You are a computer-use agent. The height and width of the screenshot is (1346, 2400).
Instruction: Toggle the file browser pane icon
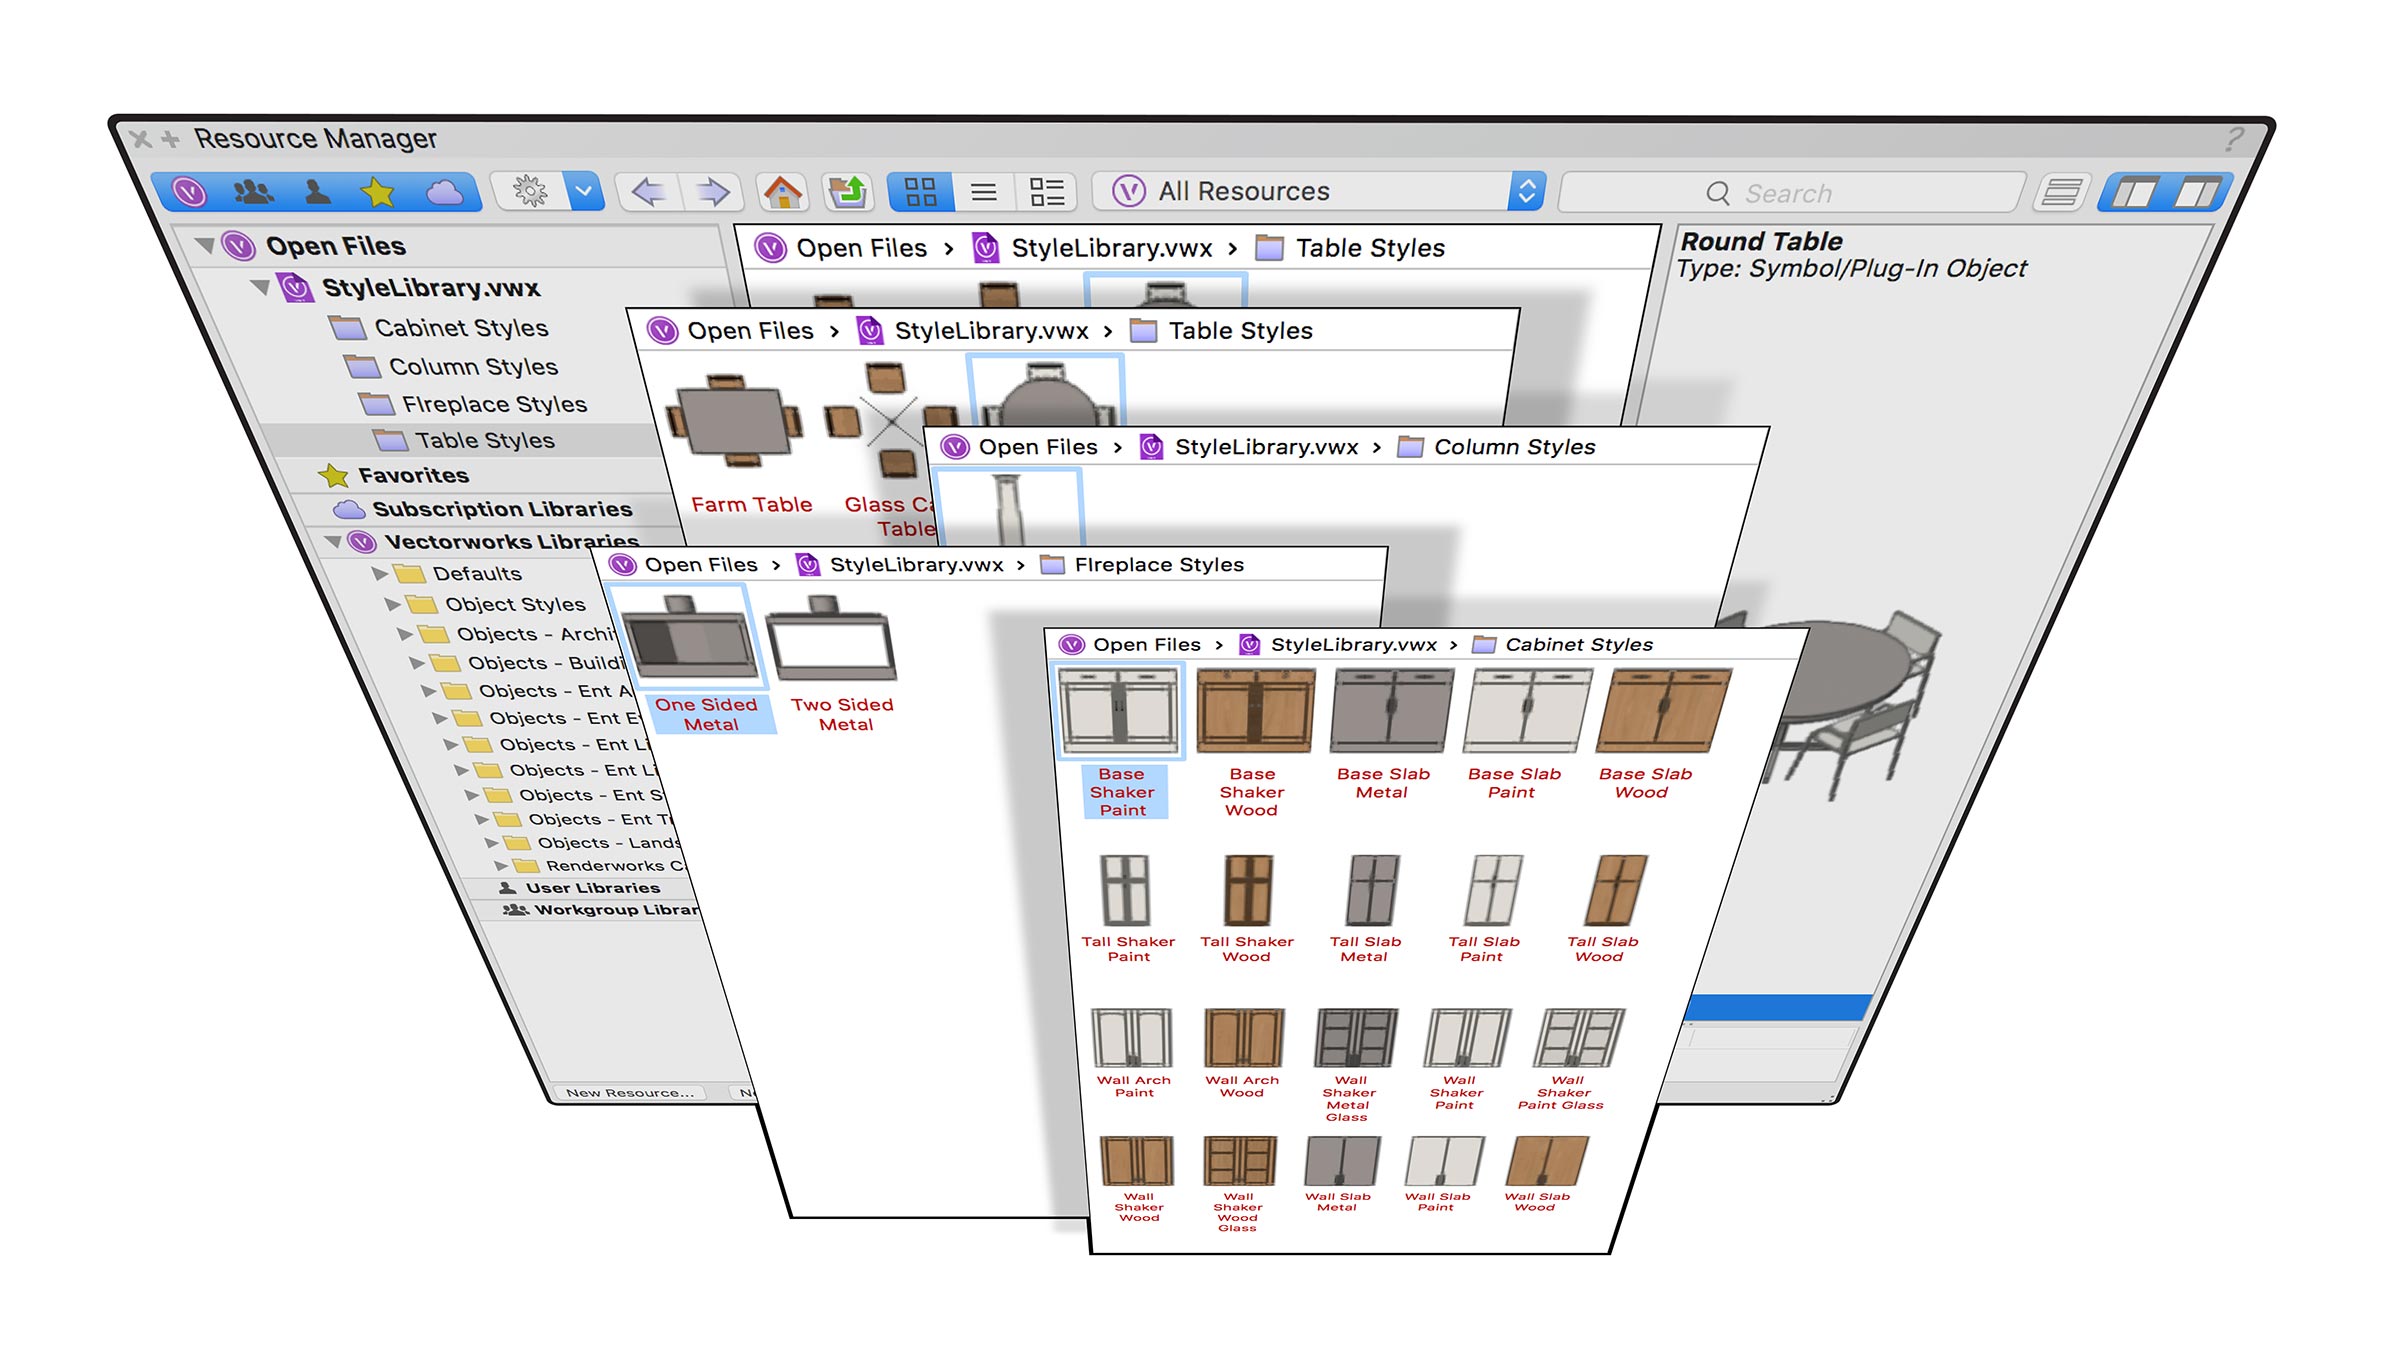coord(2134,192)
